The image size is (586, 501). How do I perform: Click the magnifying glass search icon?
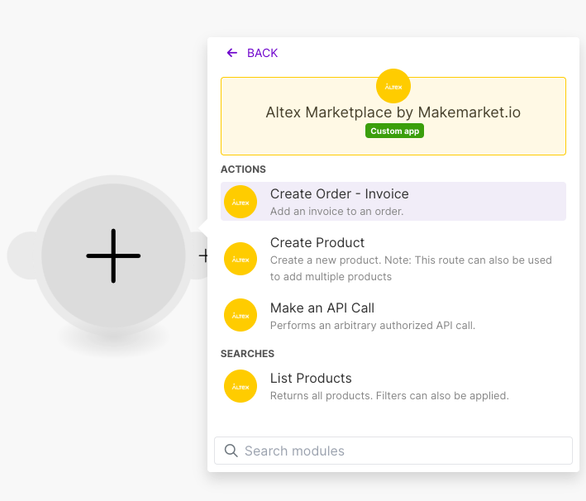[x=231, y=451]
